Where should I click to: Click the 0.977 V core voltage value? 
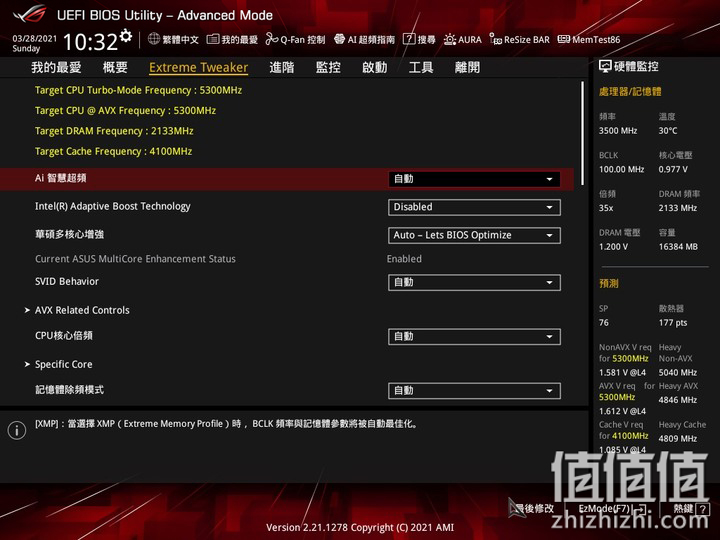(x=673, y=169)
